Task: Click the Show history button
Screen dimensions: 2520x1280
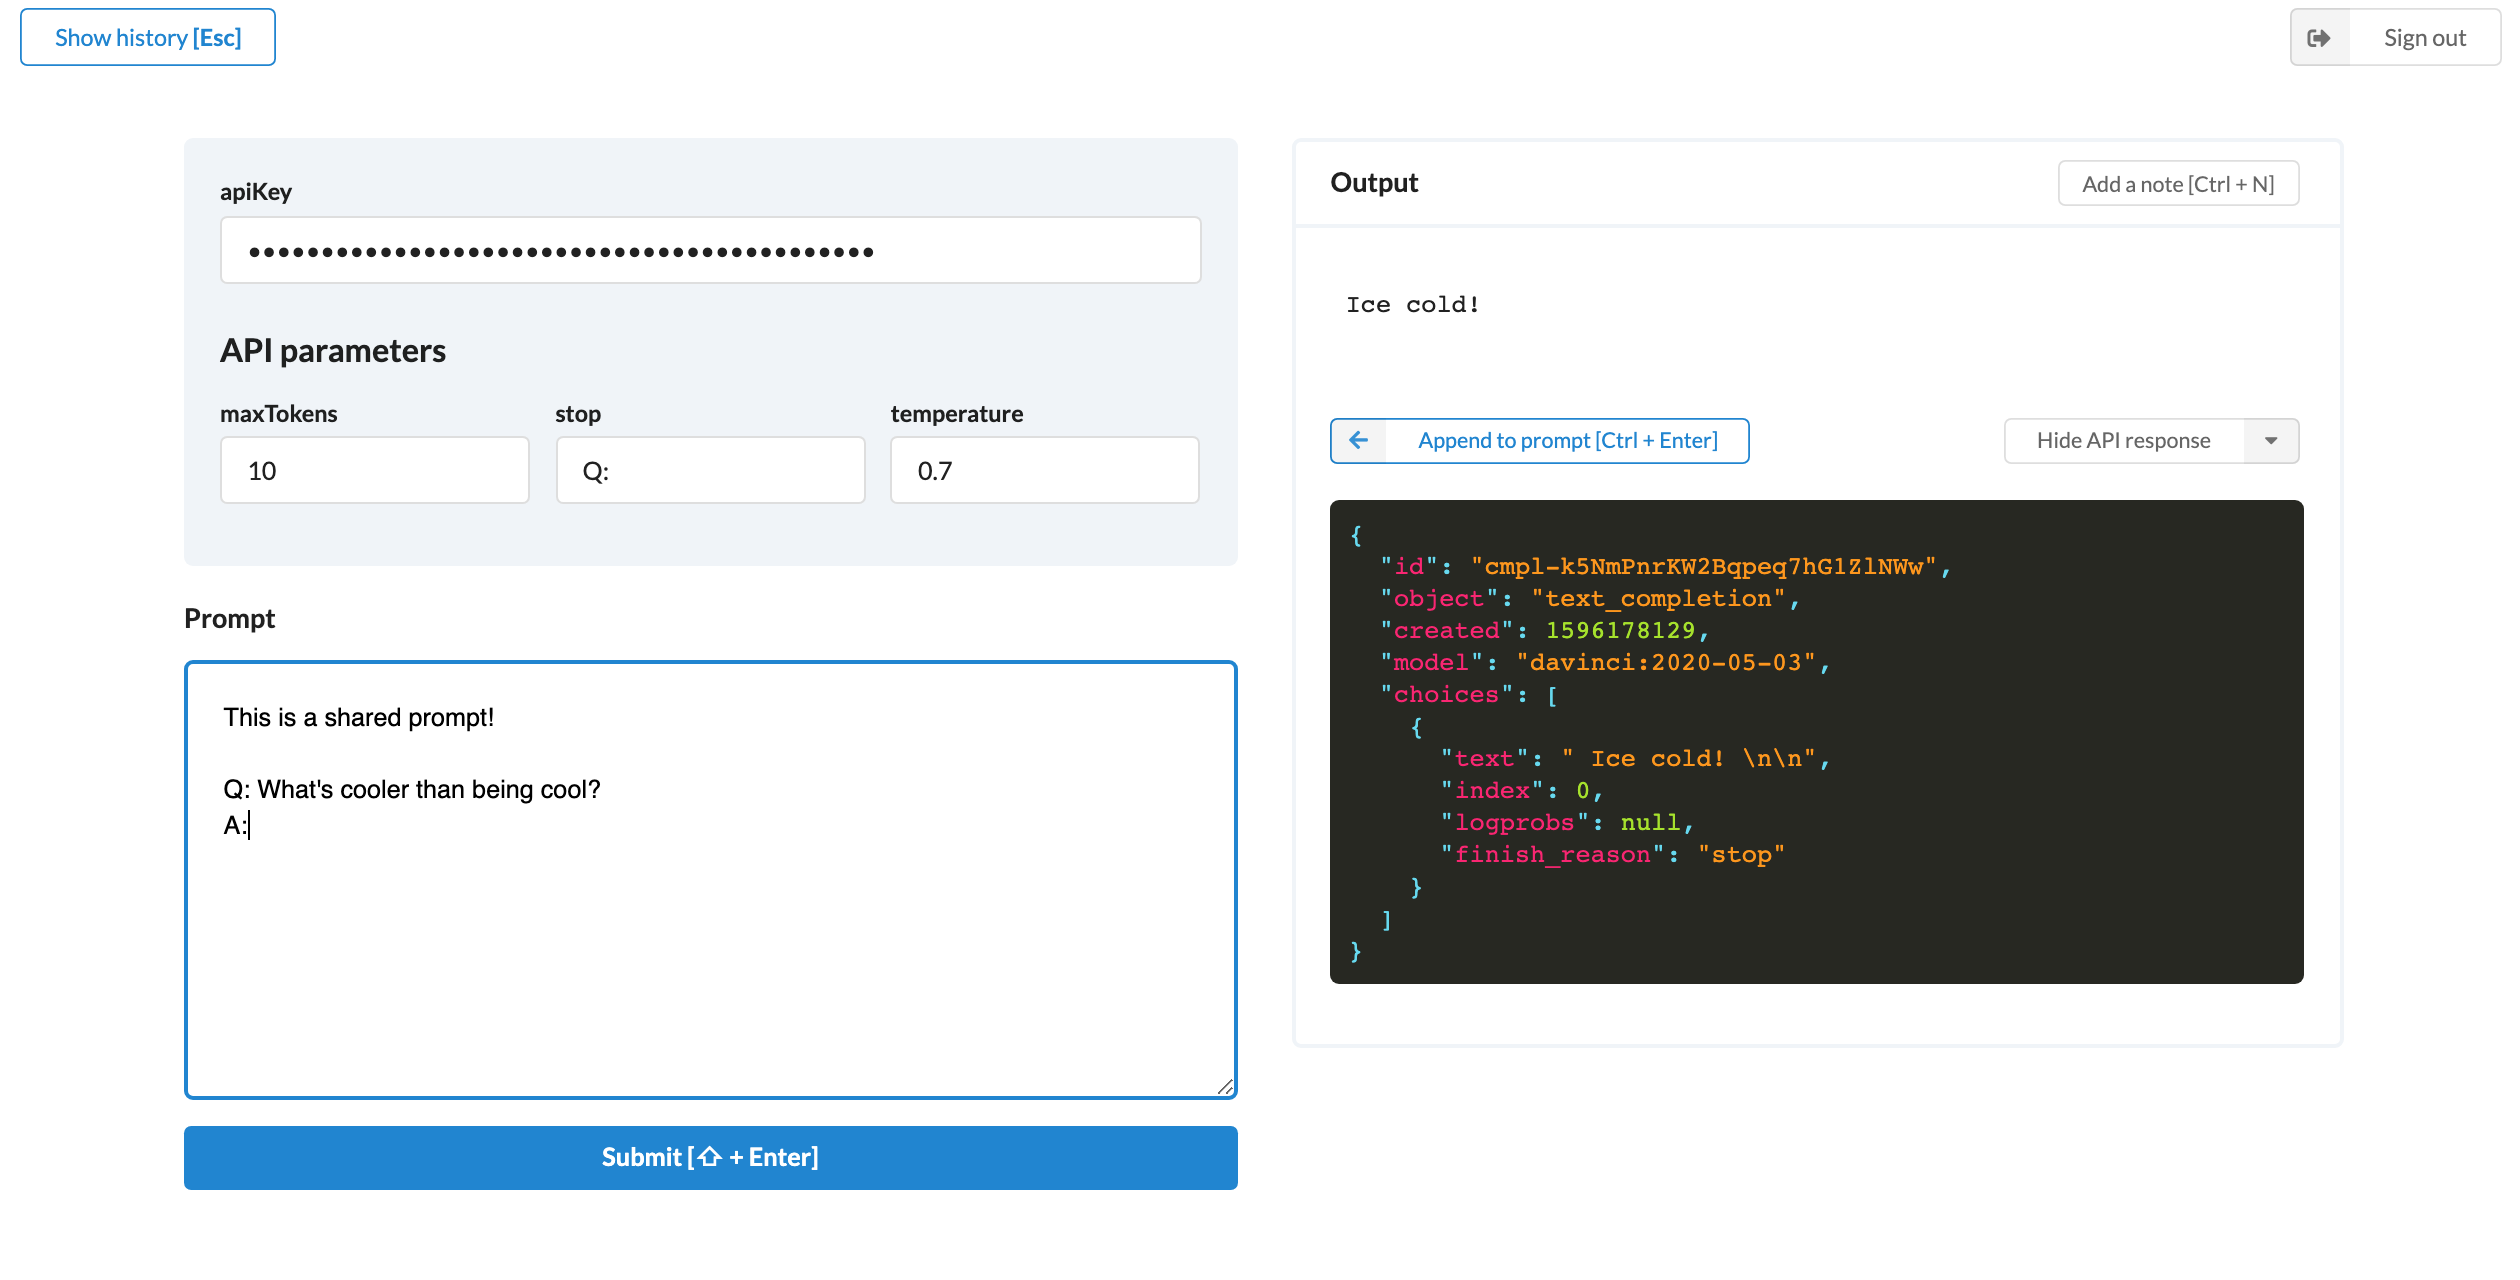Action: pyautogui.click(x=148, y=38)
